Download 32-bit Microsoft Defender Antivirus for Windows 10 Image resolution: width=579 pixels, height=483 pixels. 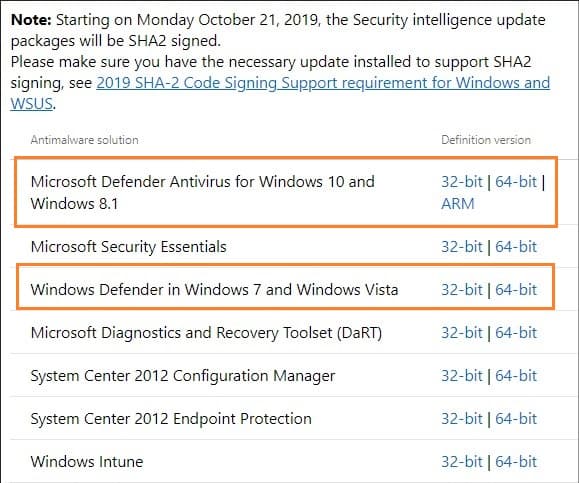pos(462,182)
